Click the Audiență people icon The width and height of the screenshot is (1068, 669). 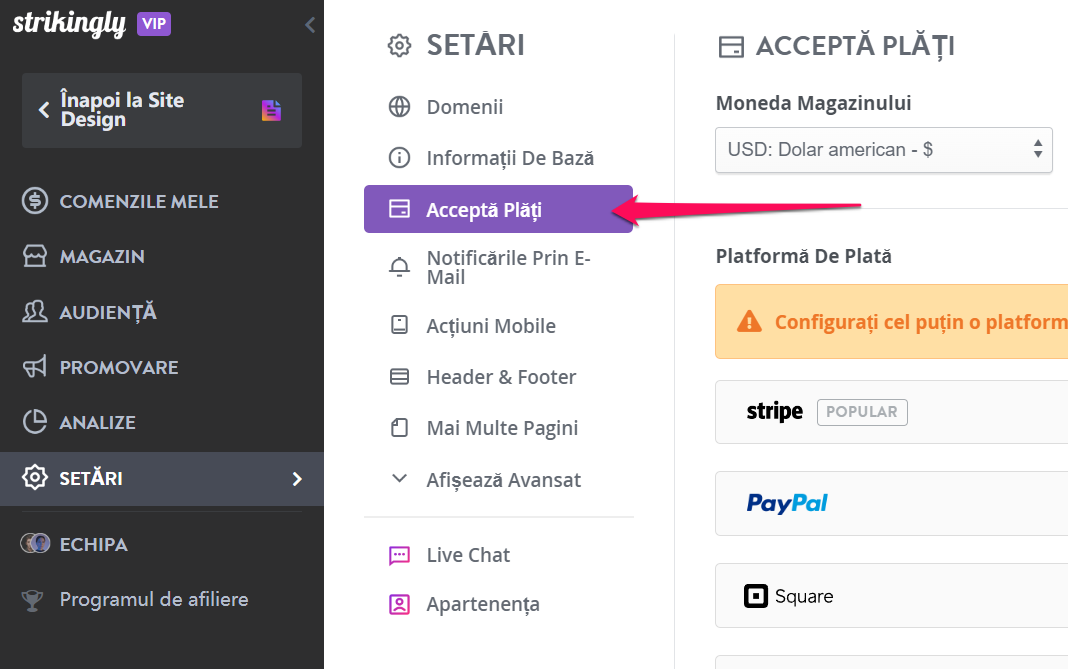pyautogui.click(x=35, y=312)
